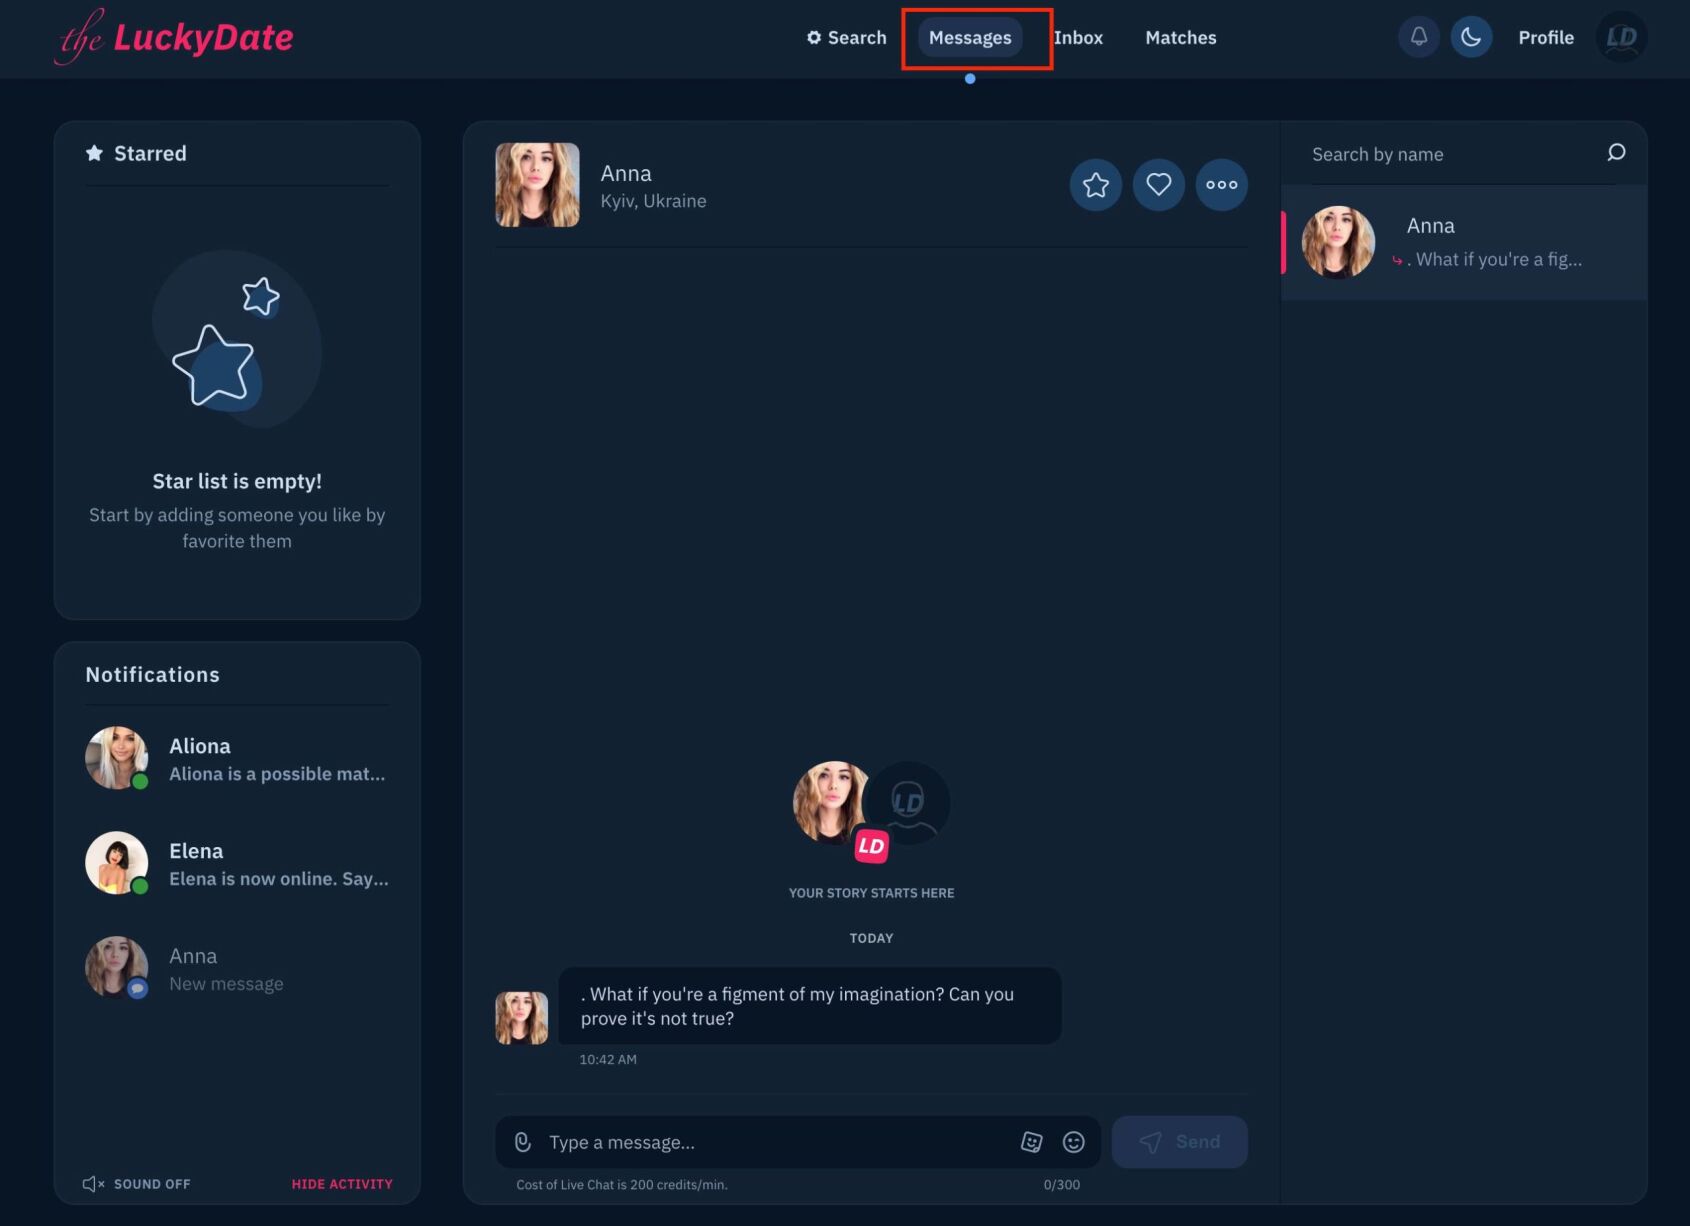Toggle the Sound Off setting
This screenshot has width=1690, height=1226.
coord(137,1184)
